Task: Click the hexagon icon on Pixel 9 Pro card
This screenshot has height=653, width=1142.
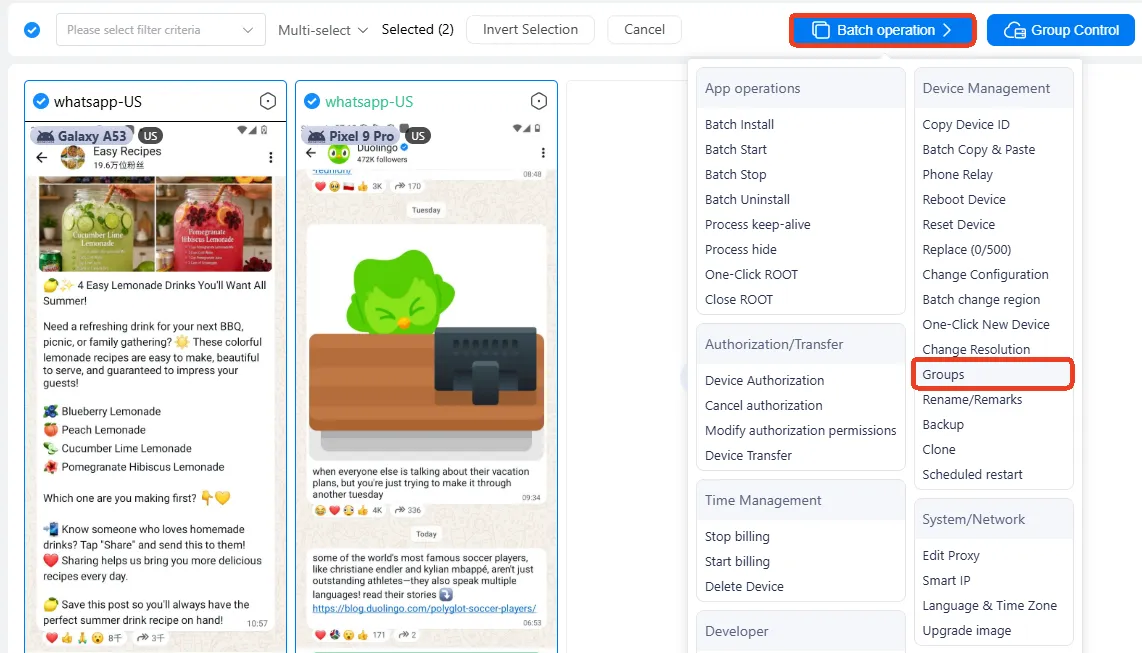Action: 539,101
